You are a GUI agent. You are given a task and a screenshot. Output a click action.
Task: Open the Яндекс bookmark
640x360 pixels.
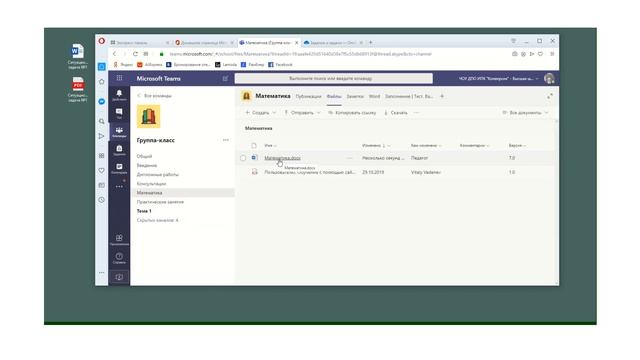click(x=123, y=64)
